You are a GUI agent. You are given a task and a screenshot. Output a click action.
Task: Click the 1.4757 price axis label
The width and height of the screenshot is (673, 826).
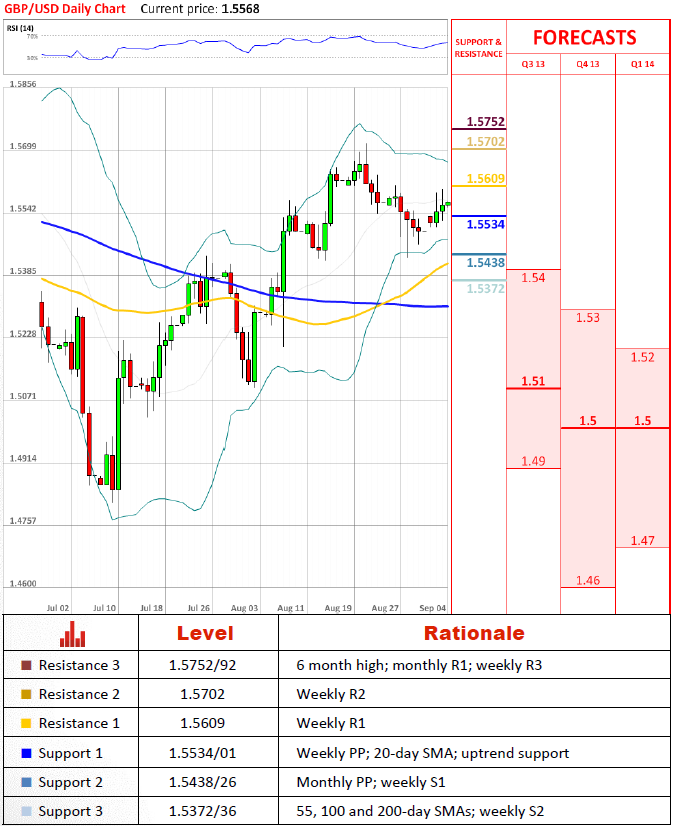pyautogui.click(x=23, y=521)
